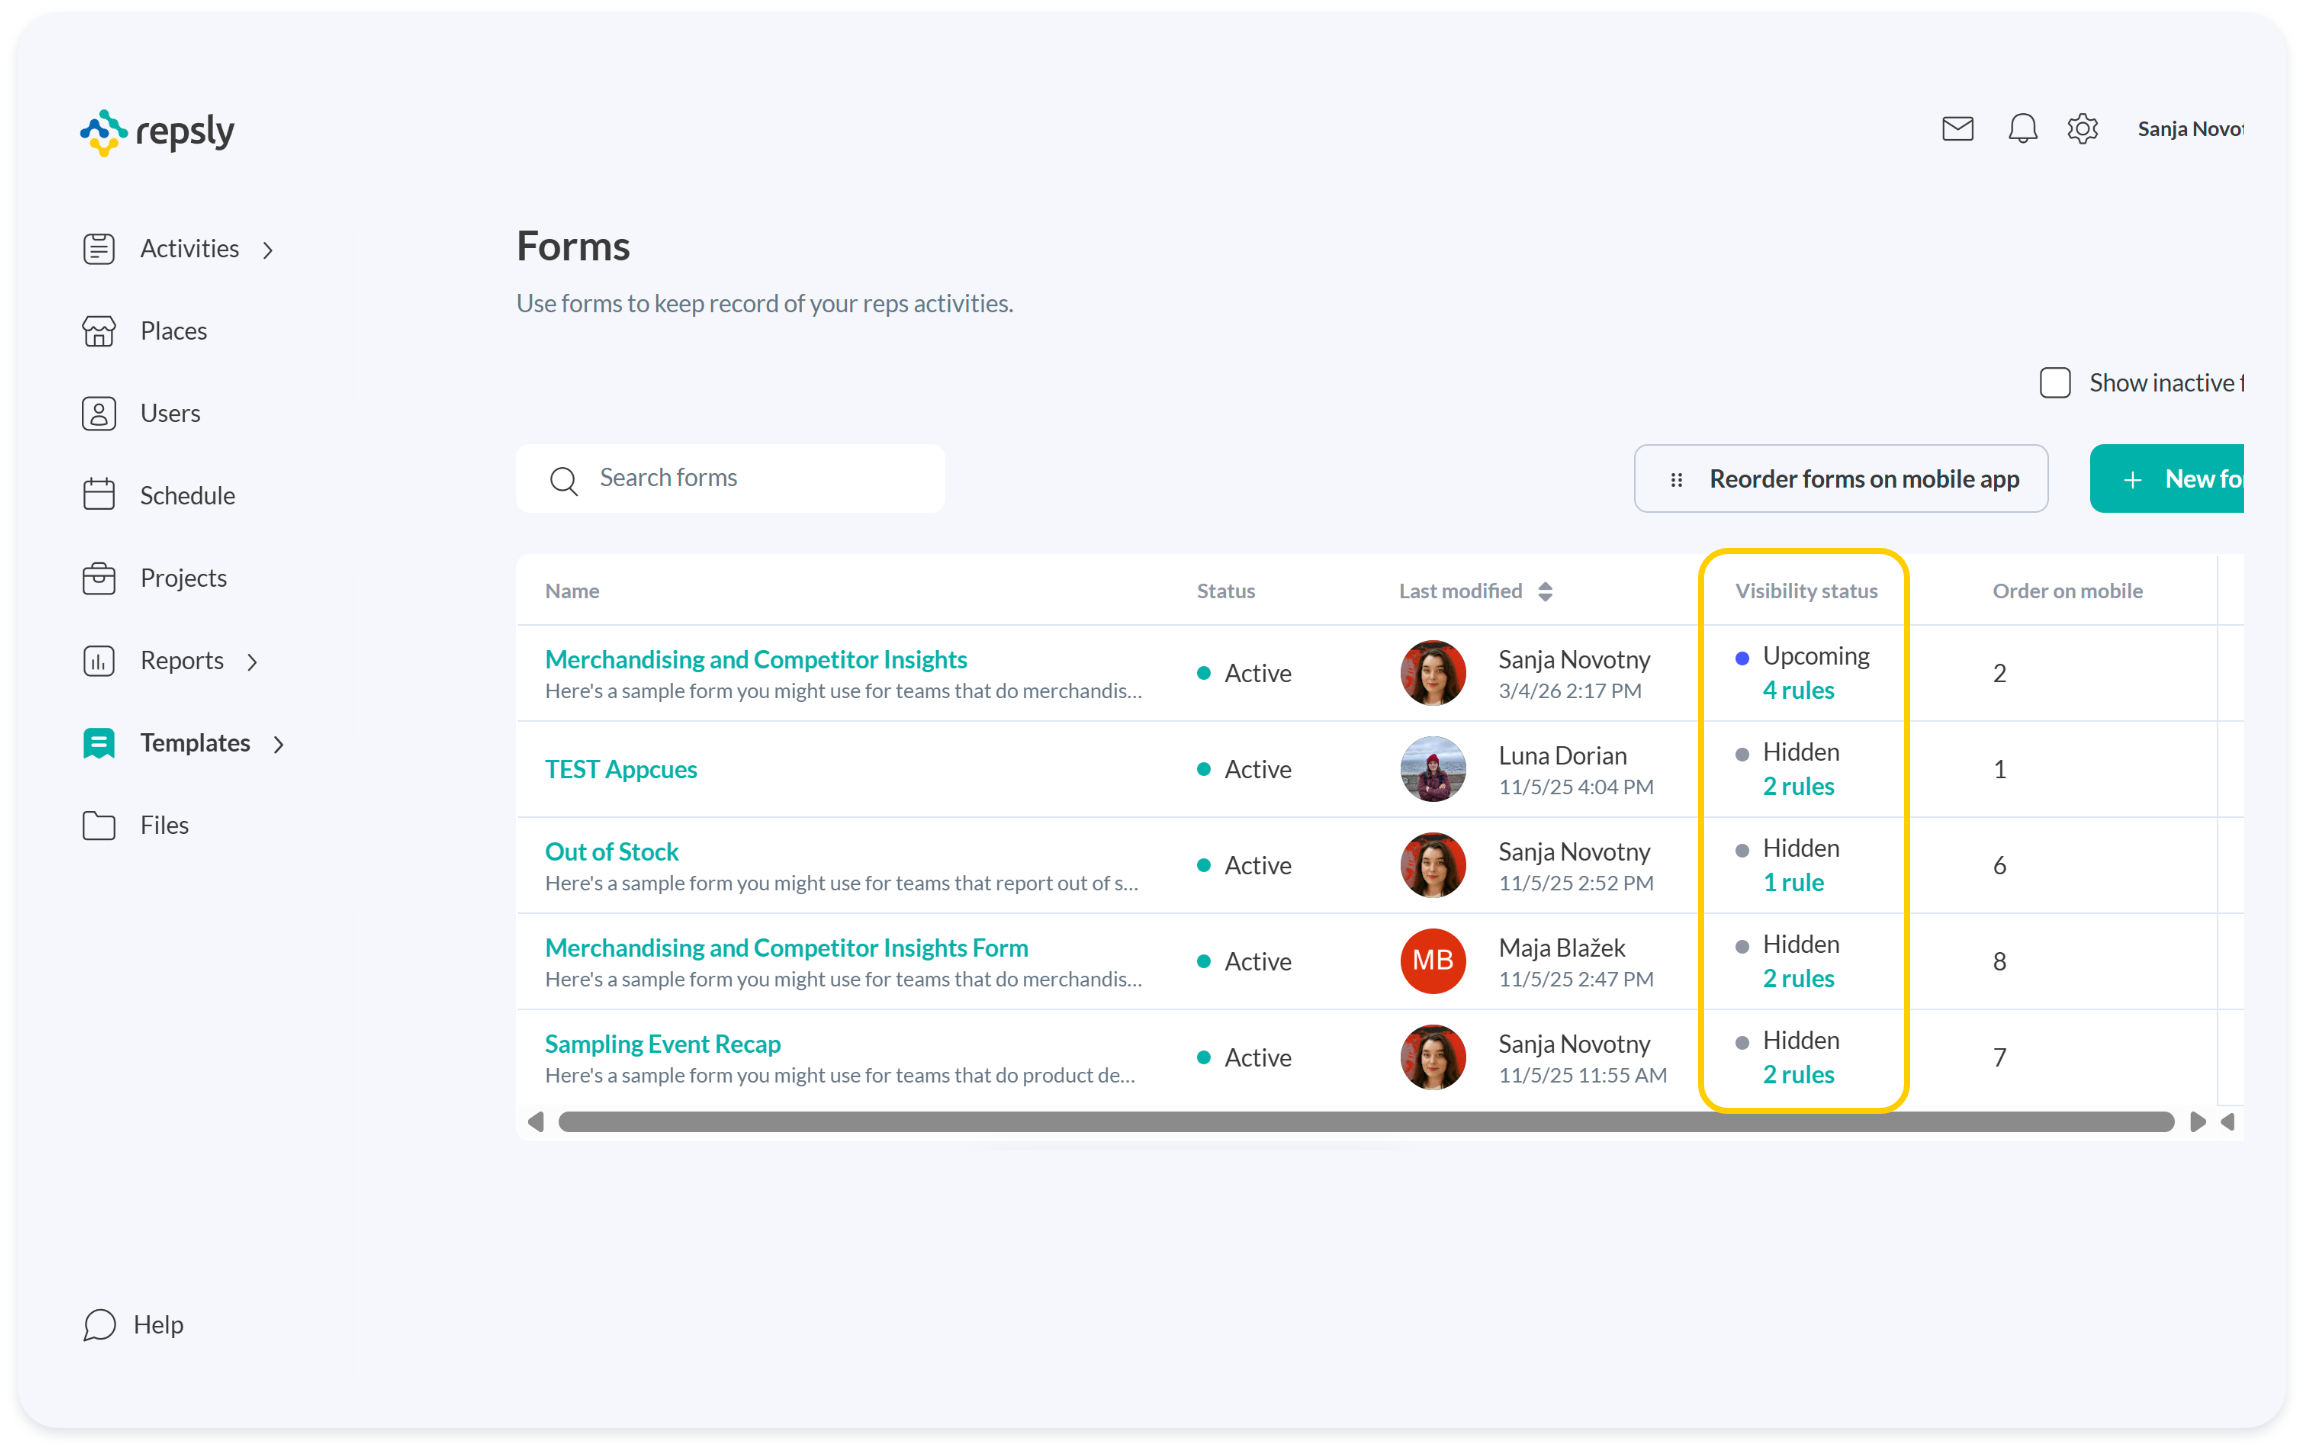The image size is (2304, 1452).
Task: Click the Projects briefcase icon
Action: tap(99, 578)
